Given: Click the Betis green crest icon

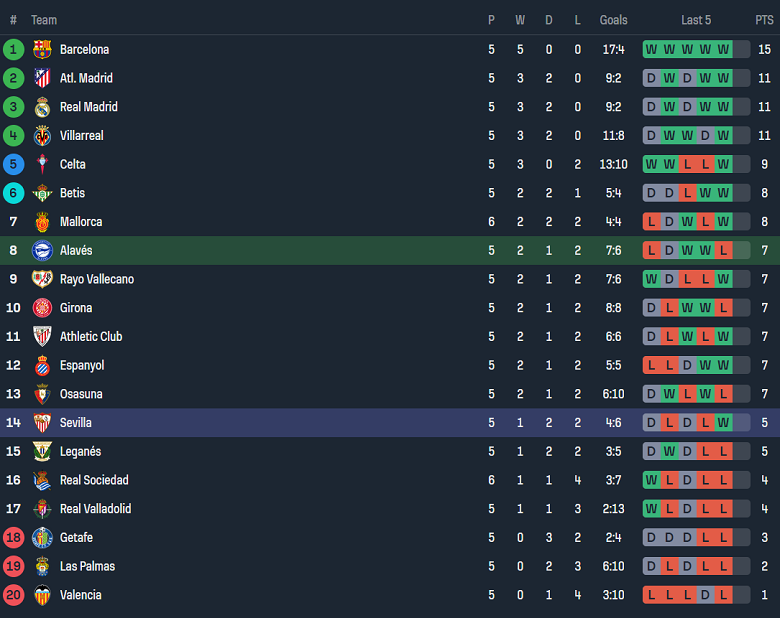Looking at the screenshot, I should coord(42,193).
